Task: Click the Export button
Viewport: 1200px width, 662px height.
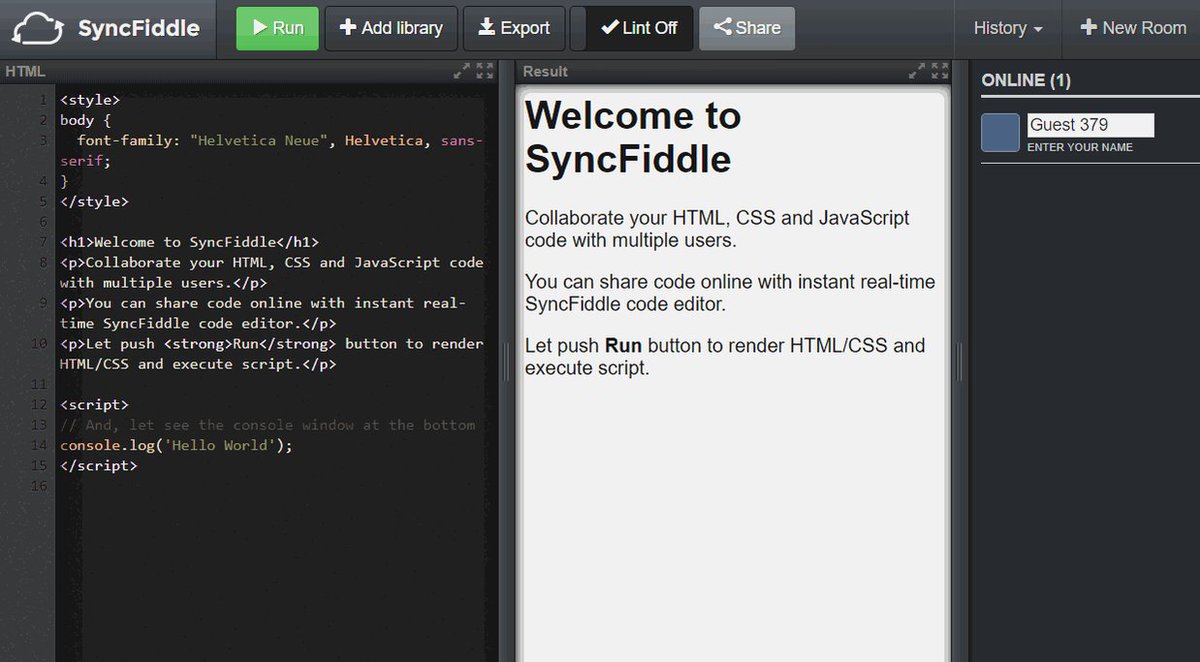Action: point(514,28)
